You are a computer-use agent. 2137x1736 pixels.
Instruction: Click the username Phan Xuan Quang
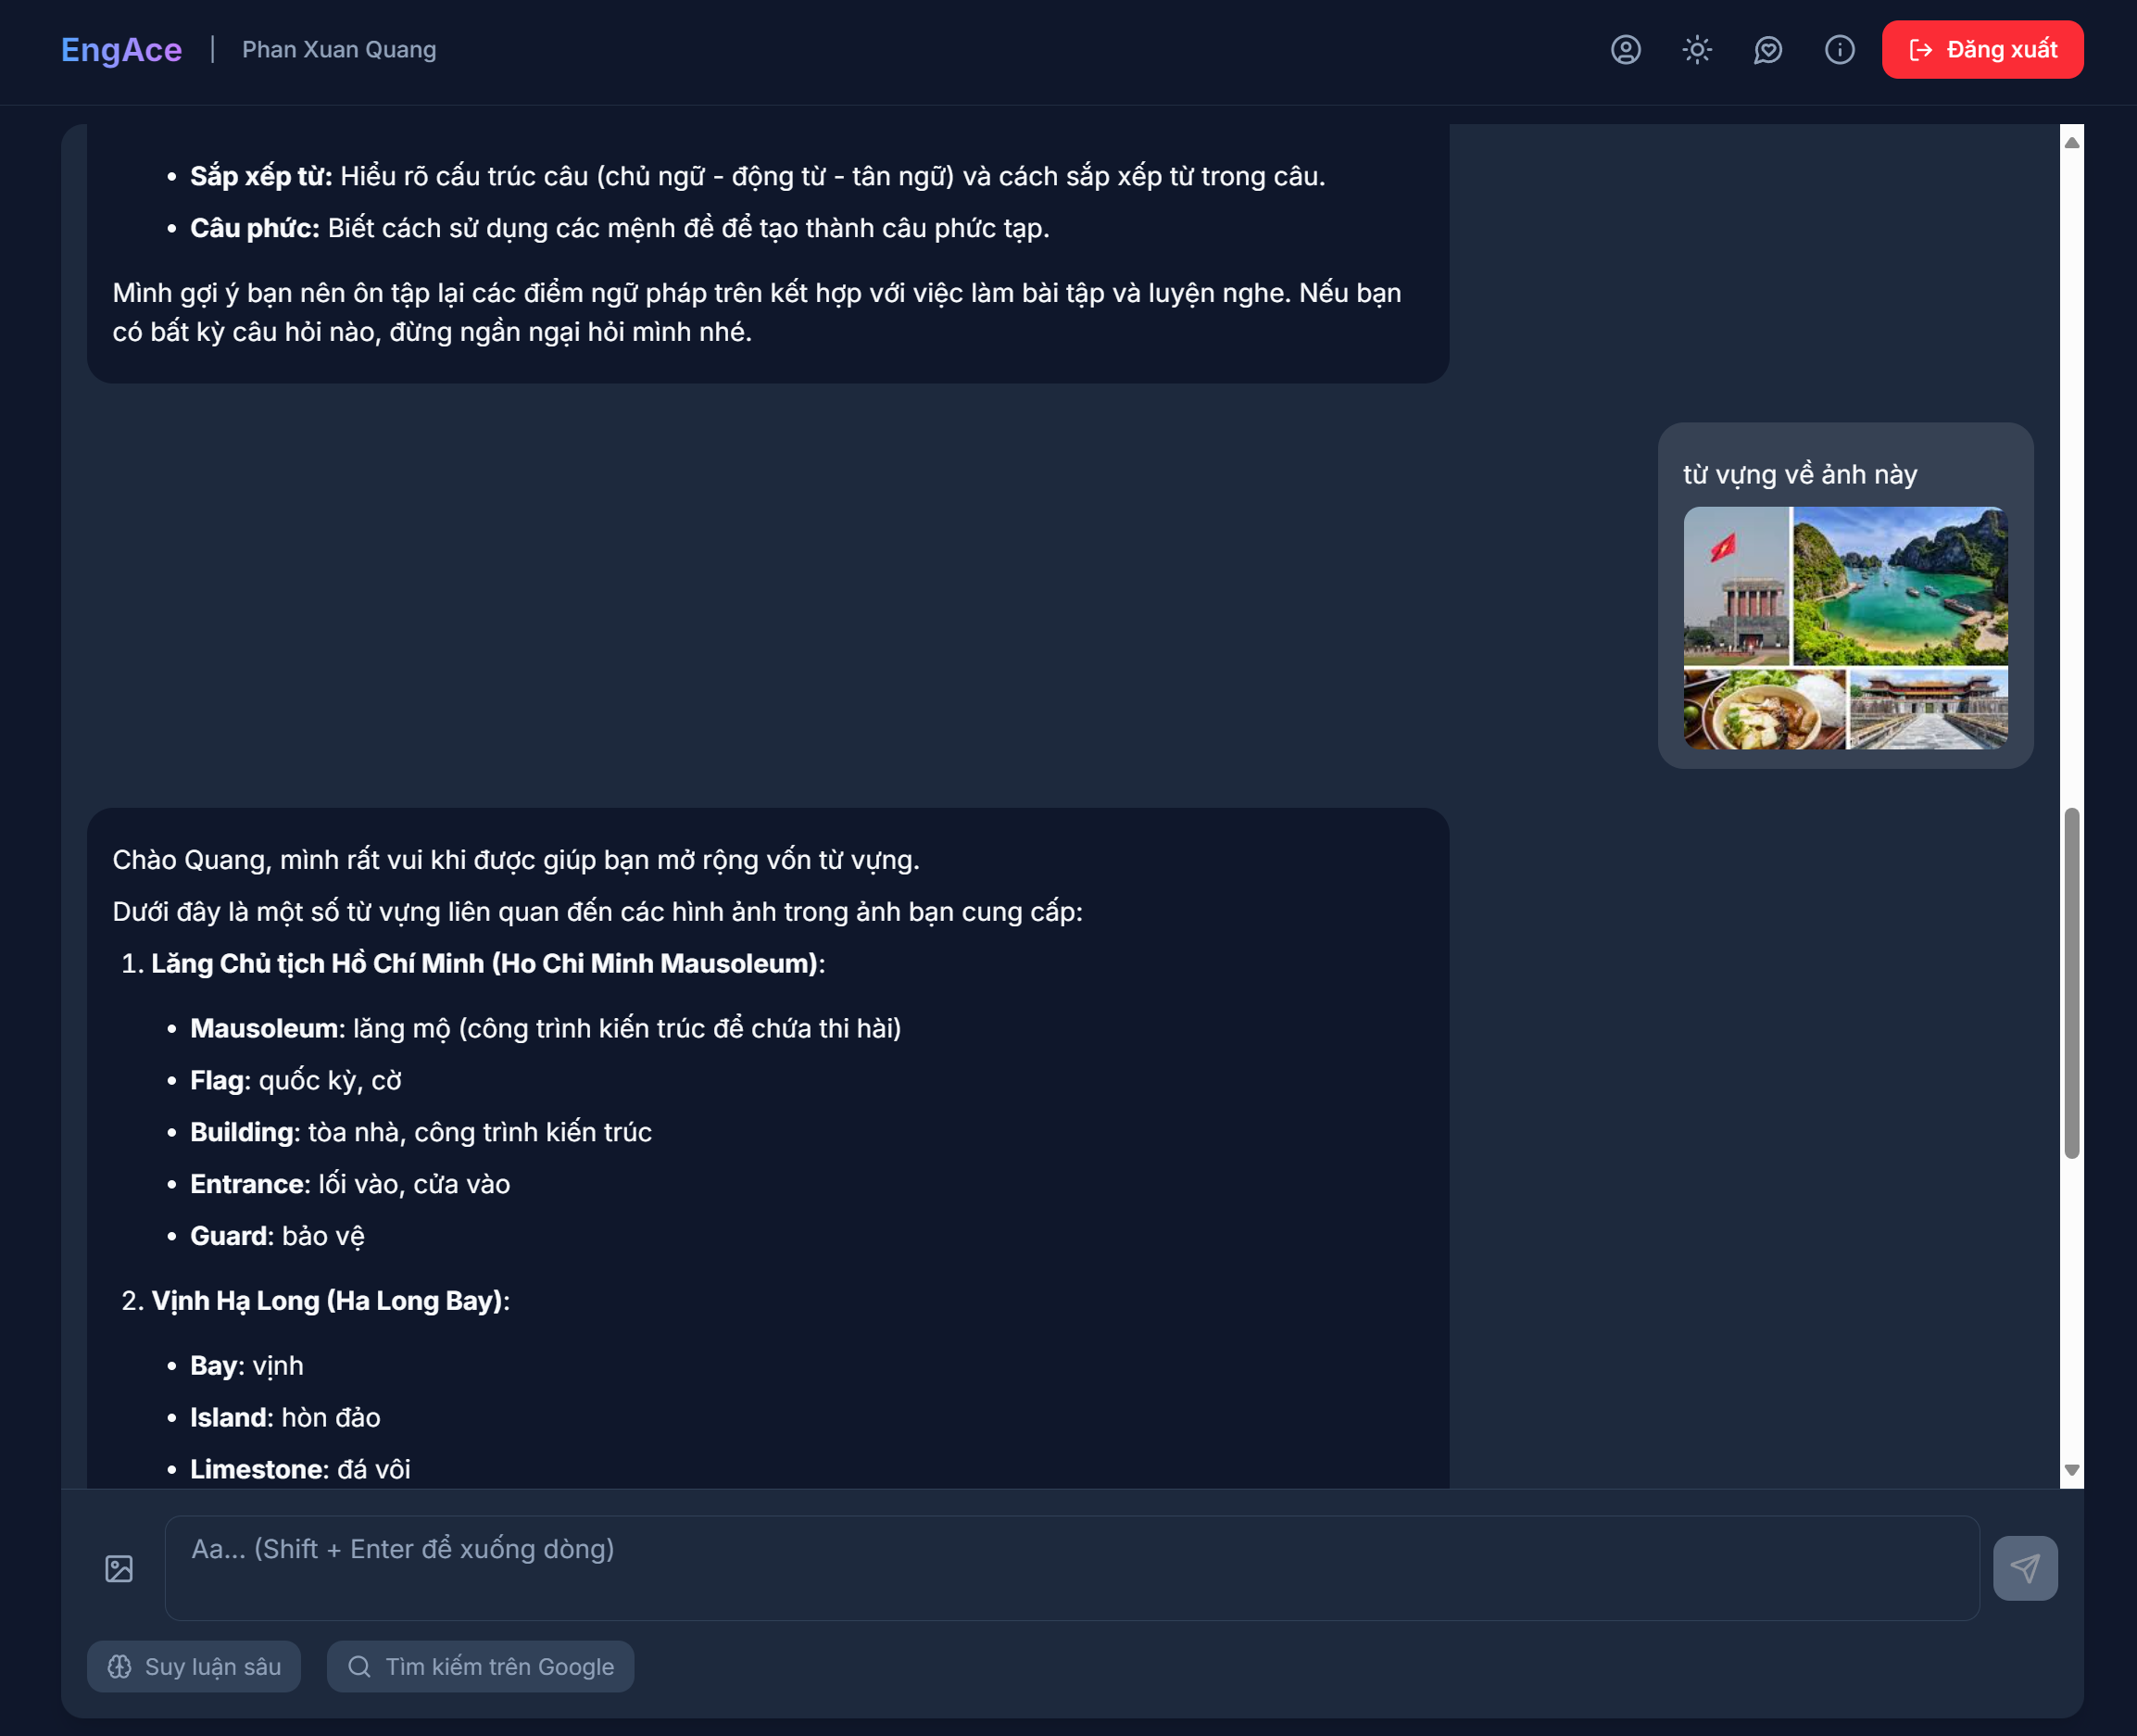pyautogui.click(x=339, y=50)
